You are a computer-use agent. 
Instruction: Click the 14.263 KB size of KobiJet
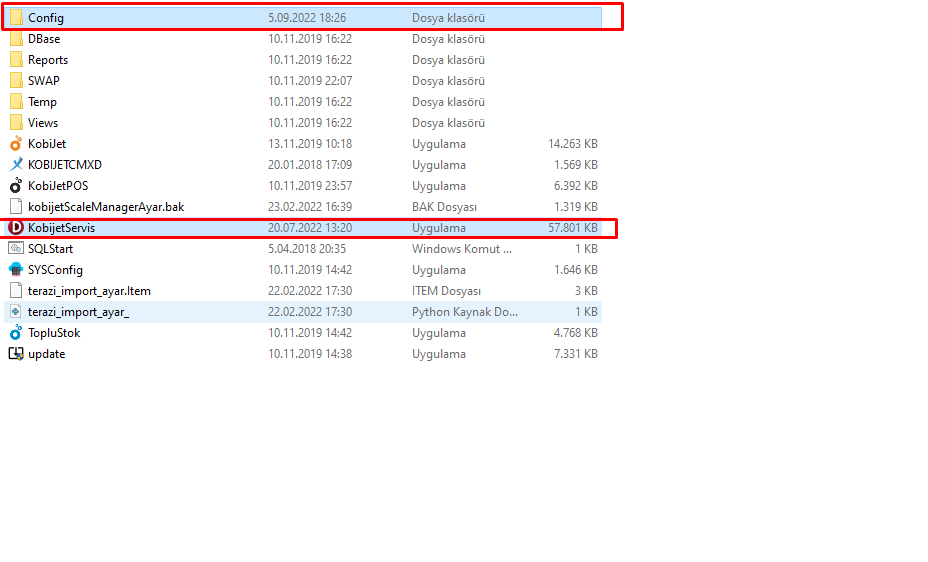point(573,144)
